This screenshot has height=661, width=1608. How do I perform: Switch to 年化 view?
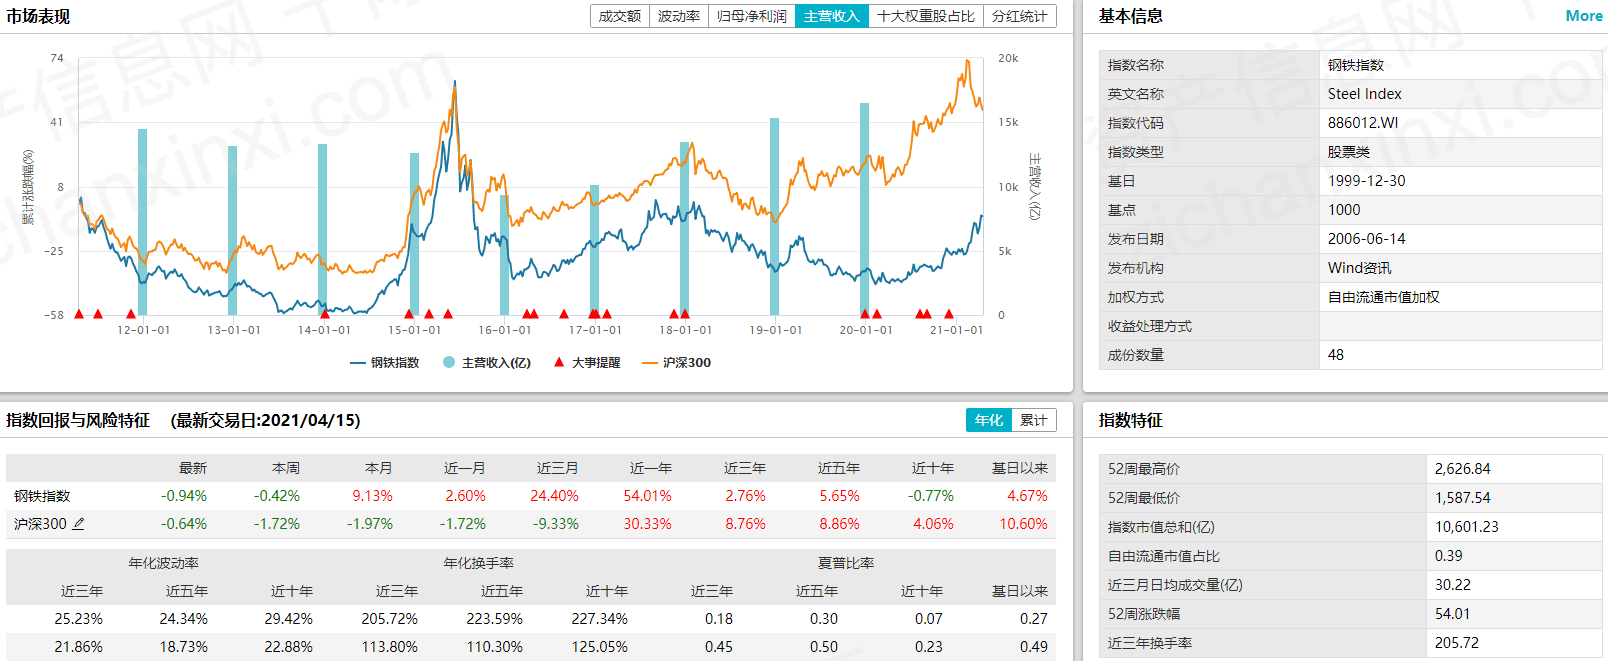coord(988,420)
